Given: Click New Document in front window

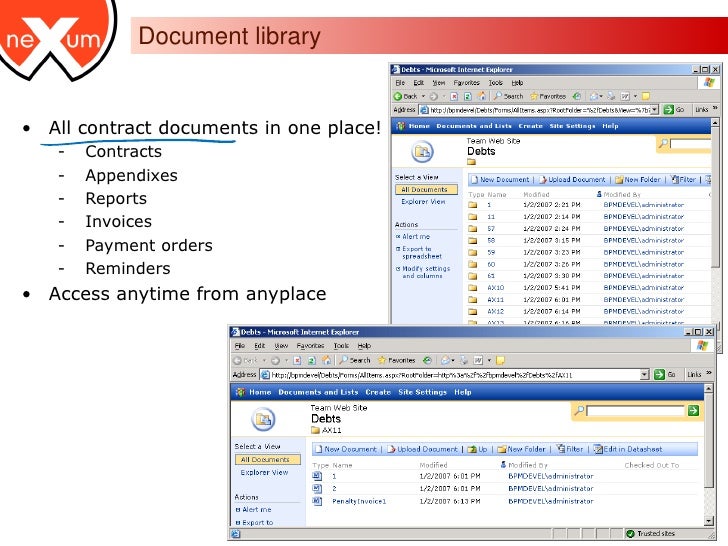Looking at the screenshot, I should pos(345,449).
